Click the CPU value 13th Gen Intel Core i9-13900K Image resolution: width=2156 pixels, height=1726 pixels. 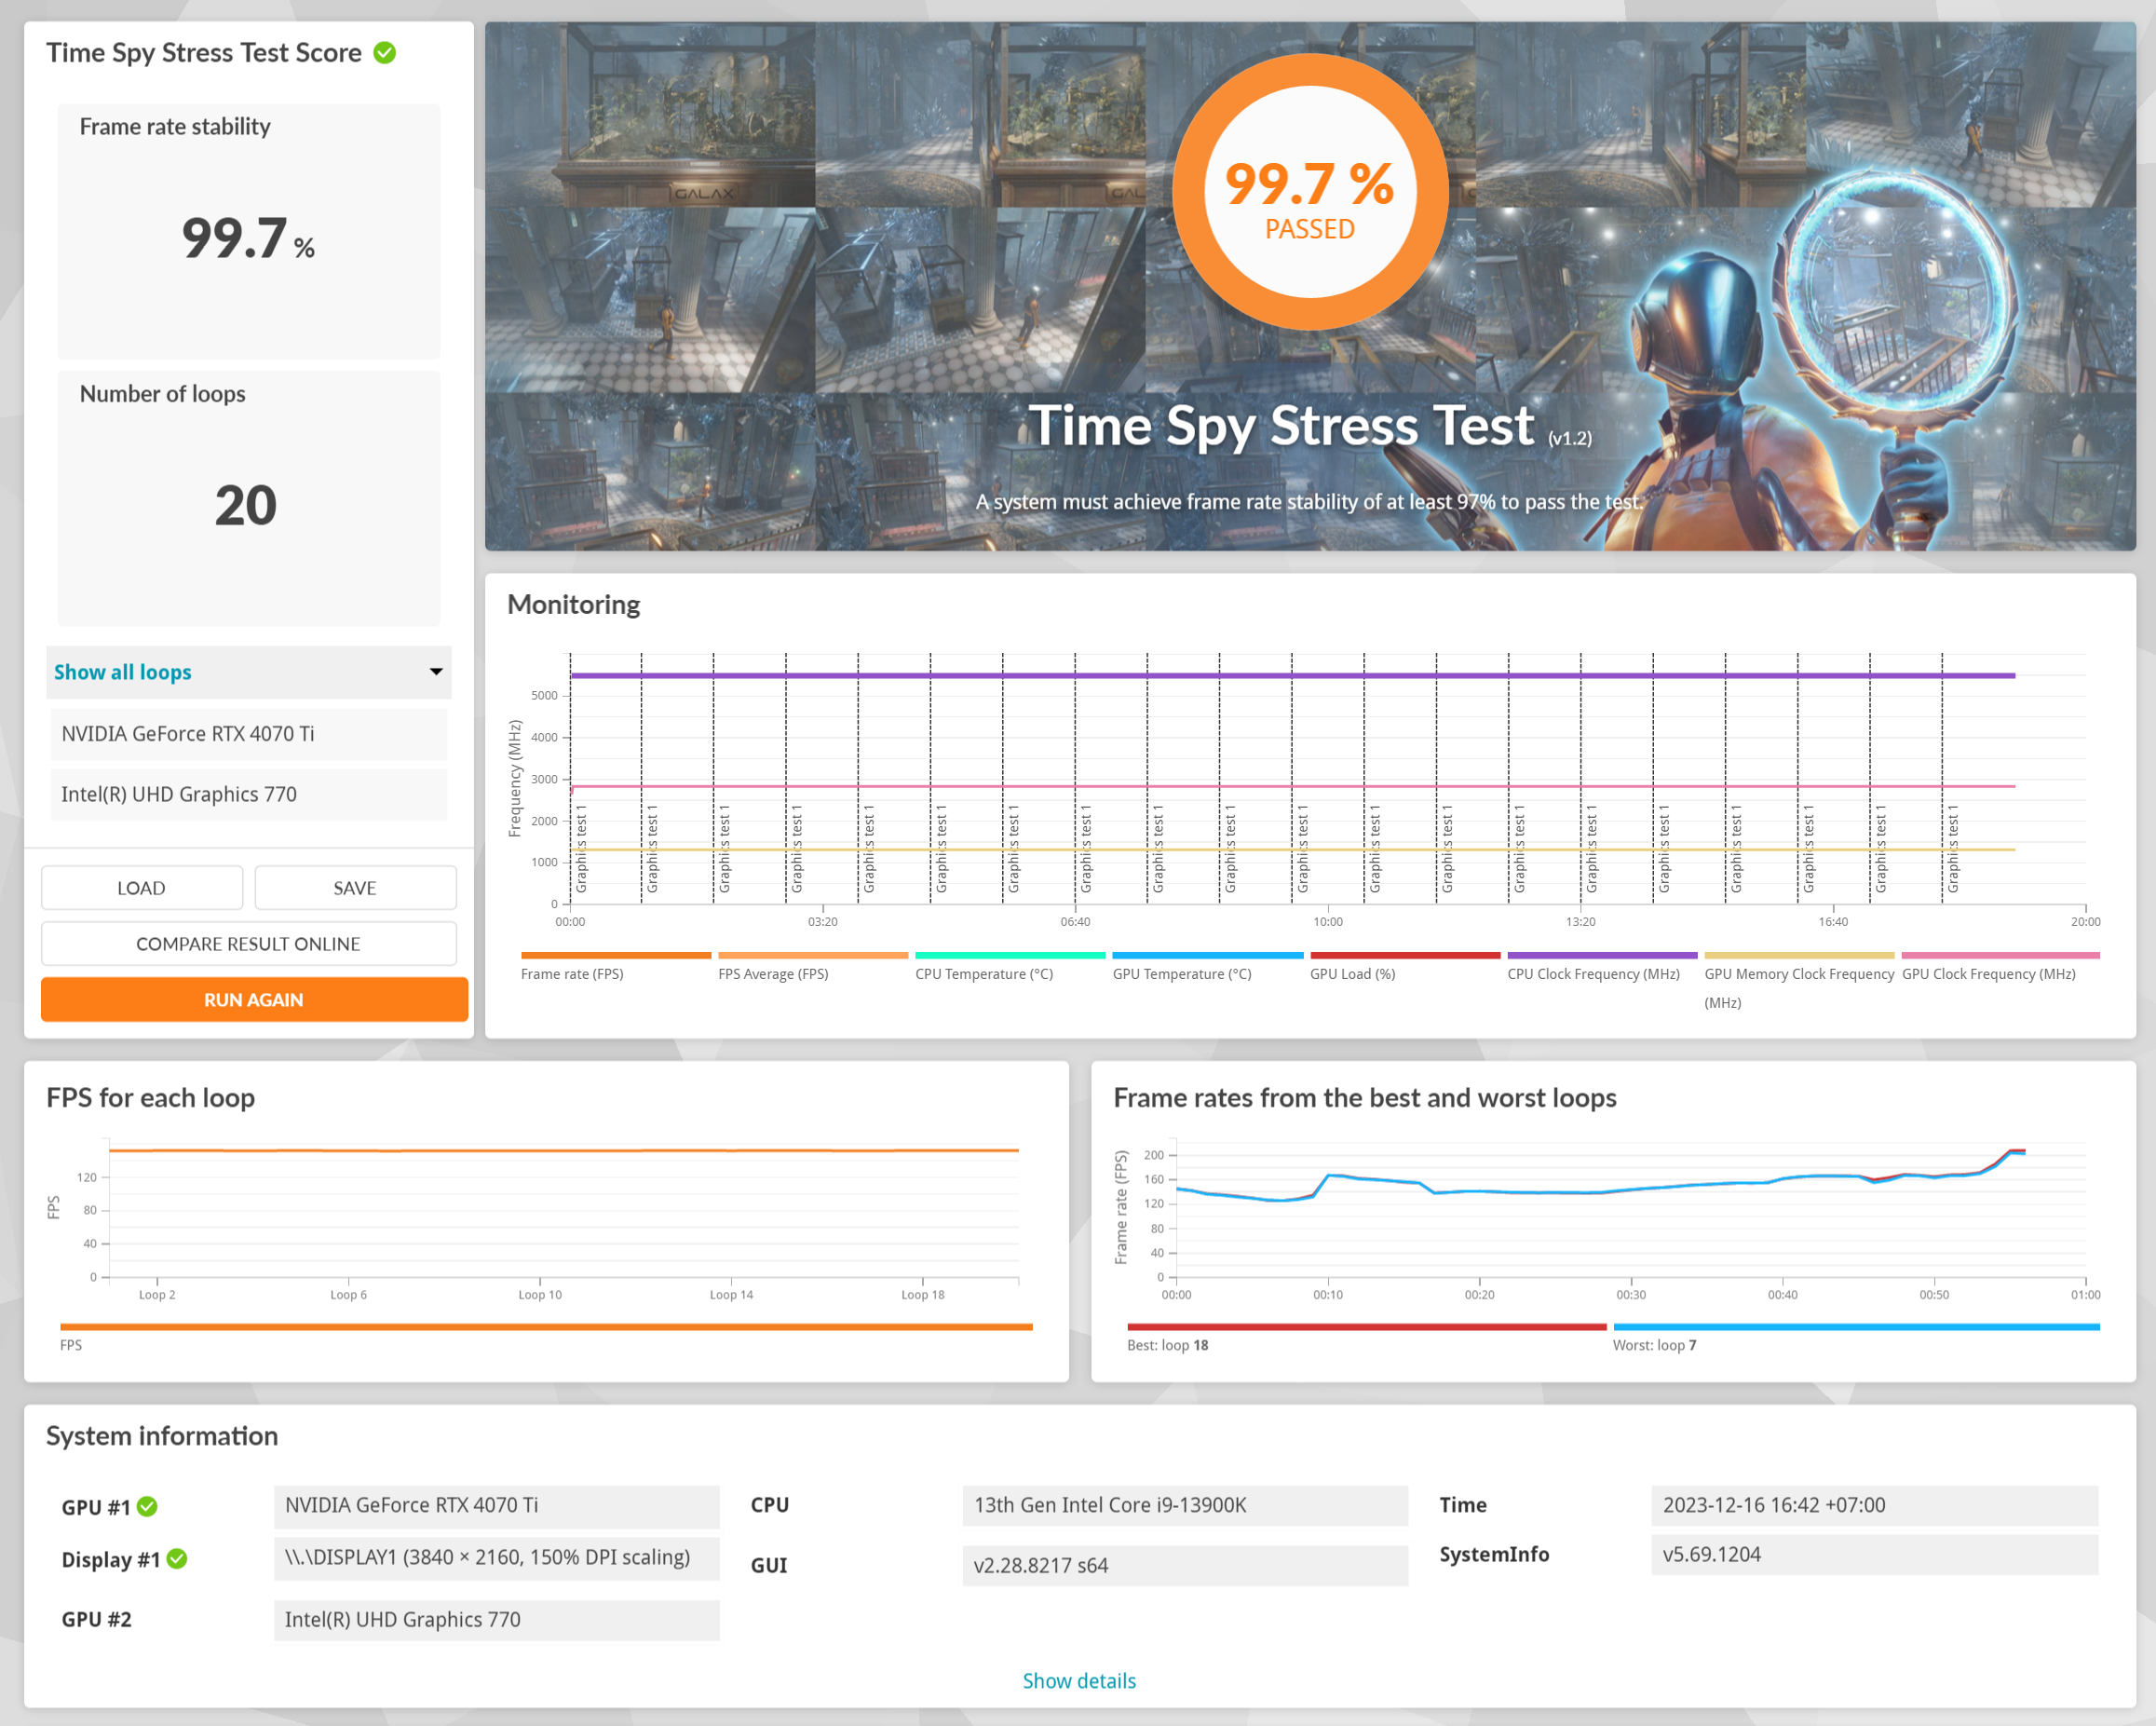(1185, 1506)
